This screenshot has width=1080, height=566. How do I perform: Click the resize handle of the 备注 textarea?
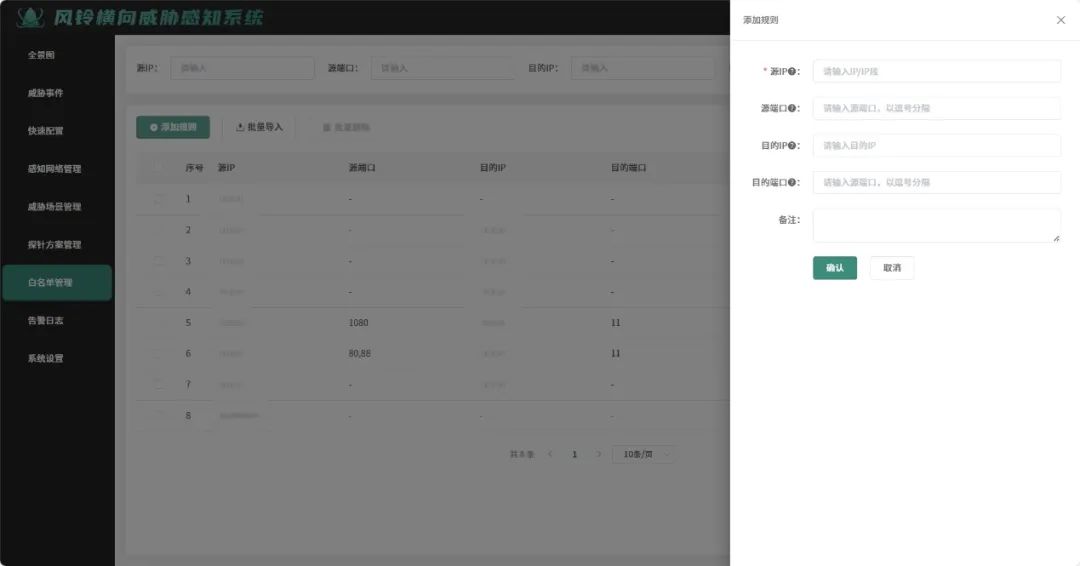1056,238
